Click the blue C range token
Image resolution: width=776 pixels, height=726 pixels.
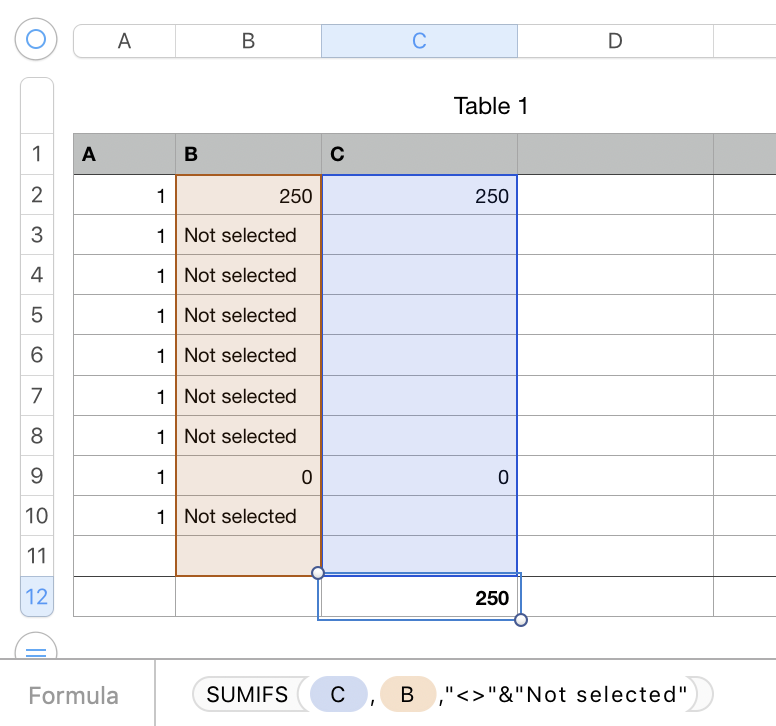tap(338, 695)
